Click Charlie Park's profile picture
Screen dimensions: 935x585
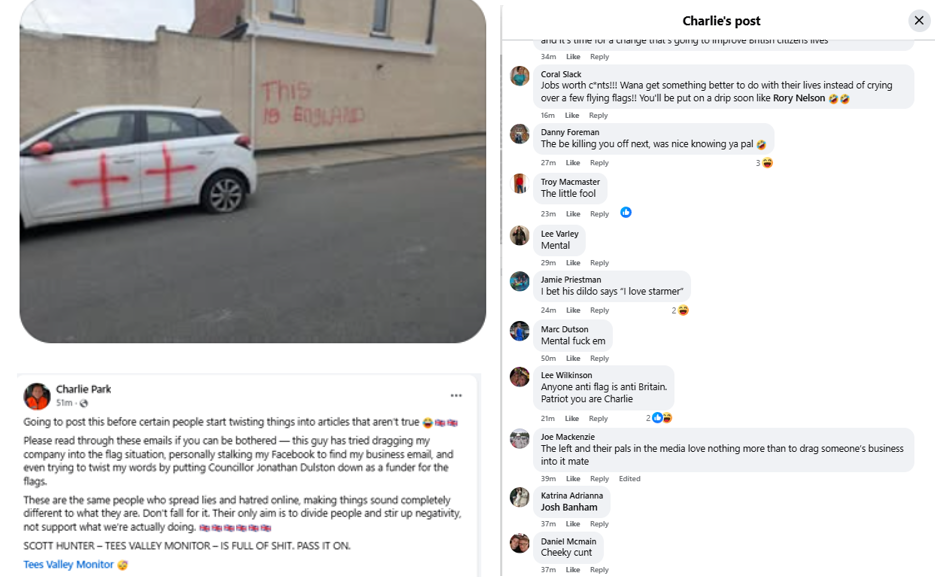[x=37, y=396]
